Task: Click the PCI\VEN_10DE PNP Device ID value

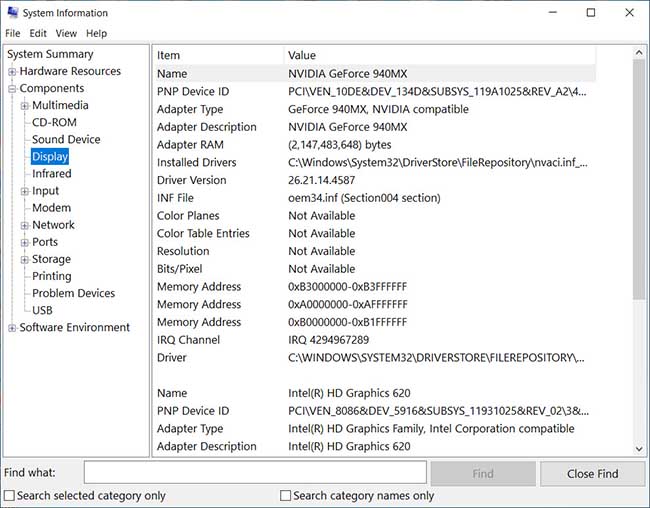Action: coord(437,92)
